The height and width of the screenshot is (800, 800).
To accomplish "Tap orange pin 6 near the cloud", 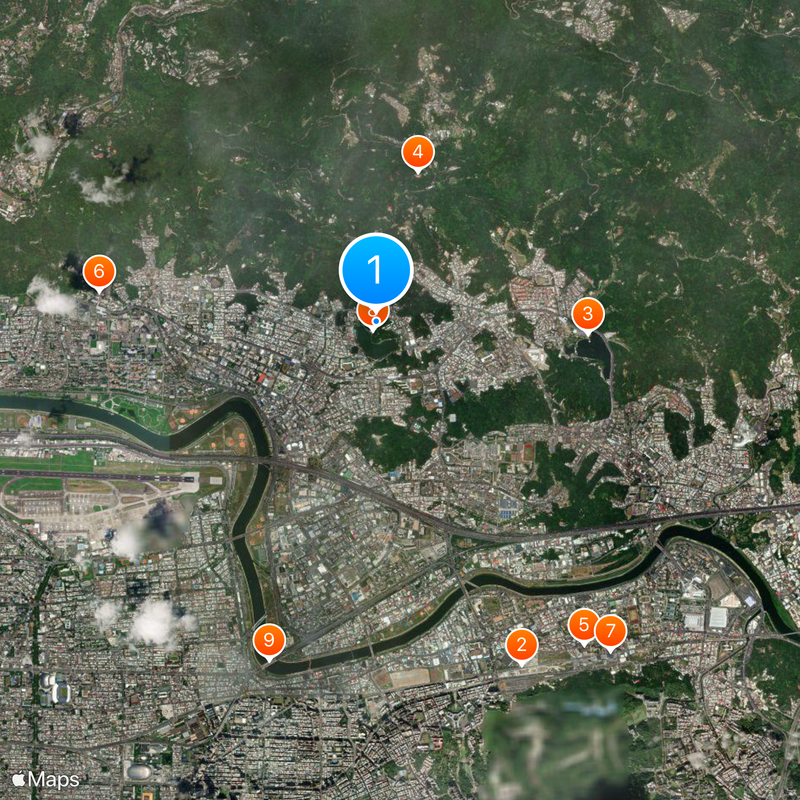I will (x=99, y=271).
